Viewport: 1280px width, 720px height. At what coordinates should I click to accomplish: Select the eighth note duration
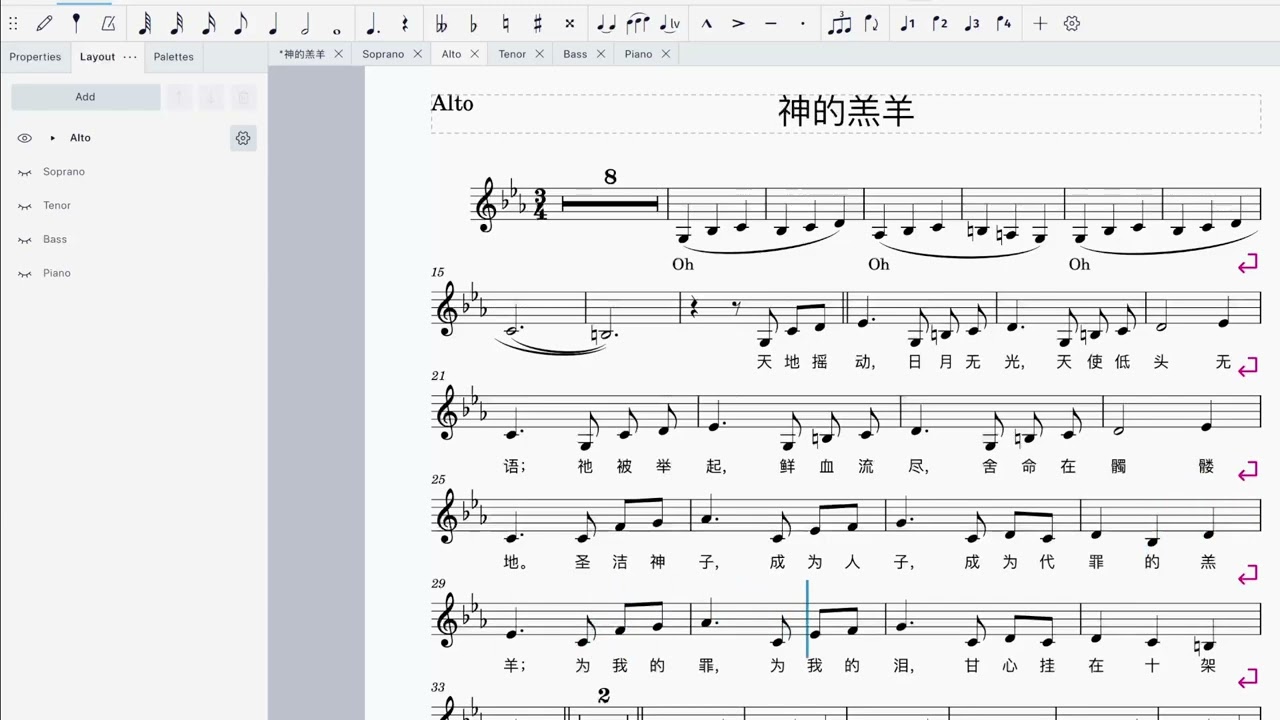[240, 23]
